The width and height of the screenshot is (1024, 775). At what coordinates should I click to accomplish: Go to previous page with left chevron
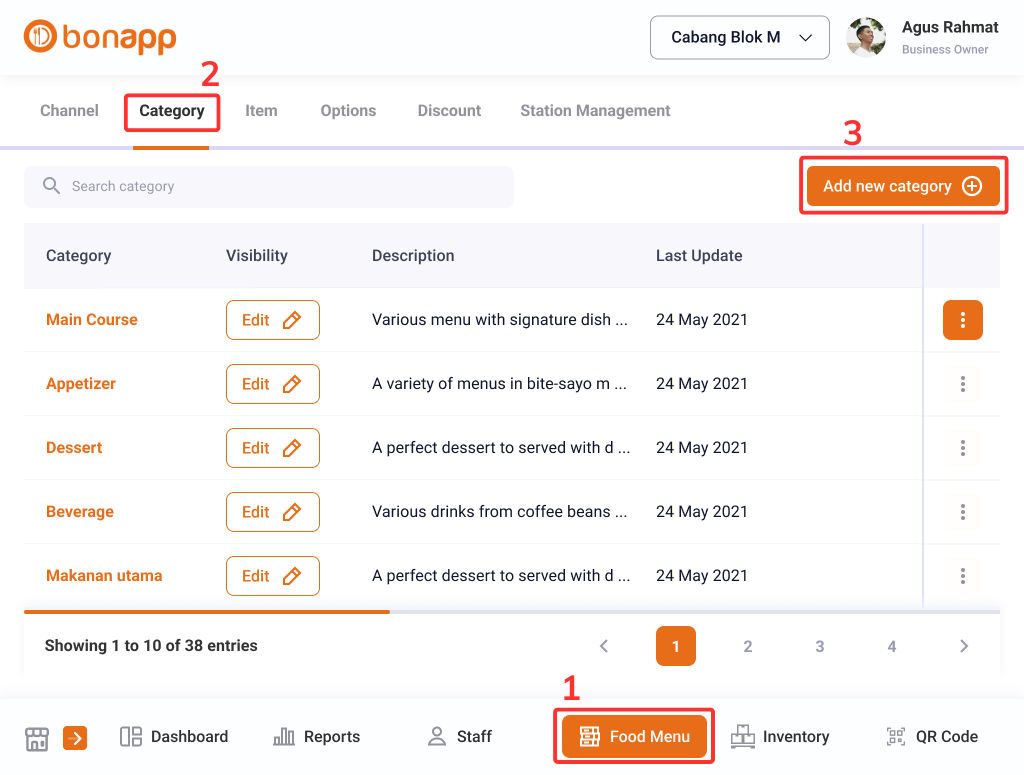pyautogui.click(x=604, y=646)
